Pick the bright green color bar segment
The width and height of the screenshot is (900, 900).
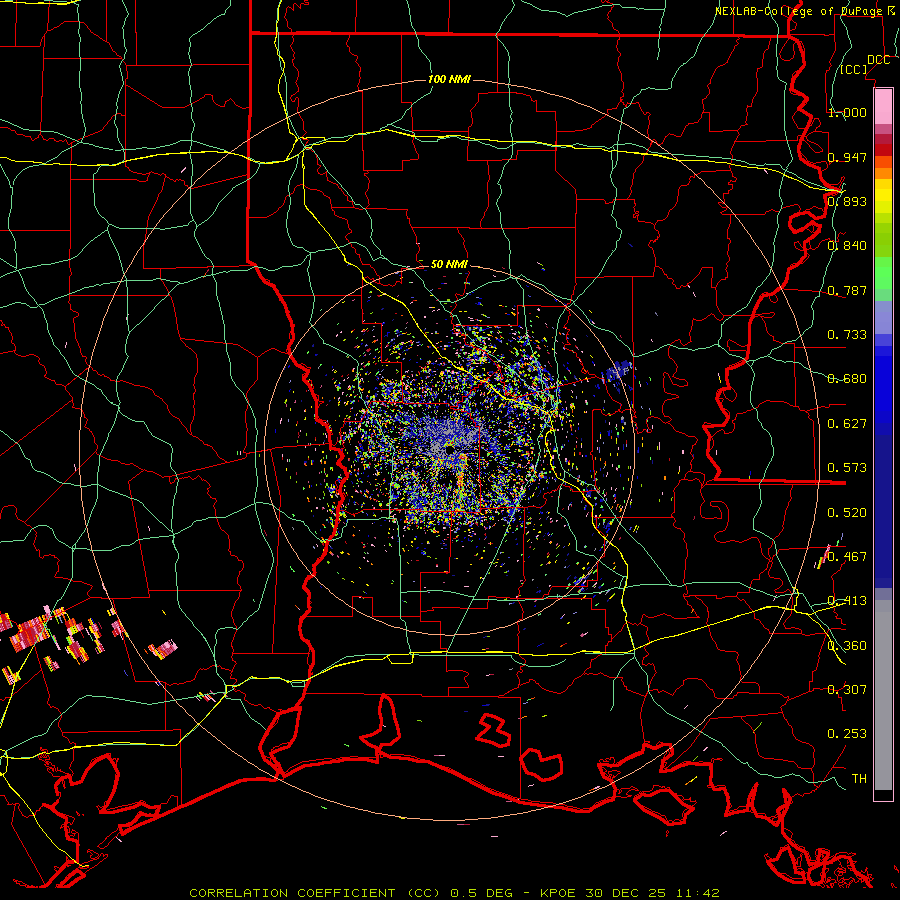tap(883, 273)
